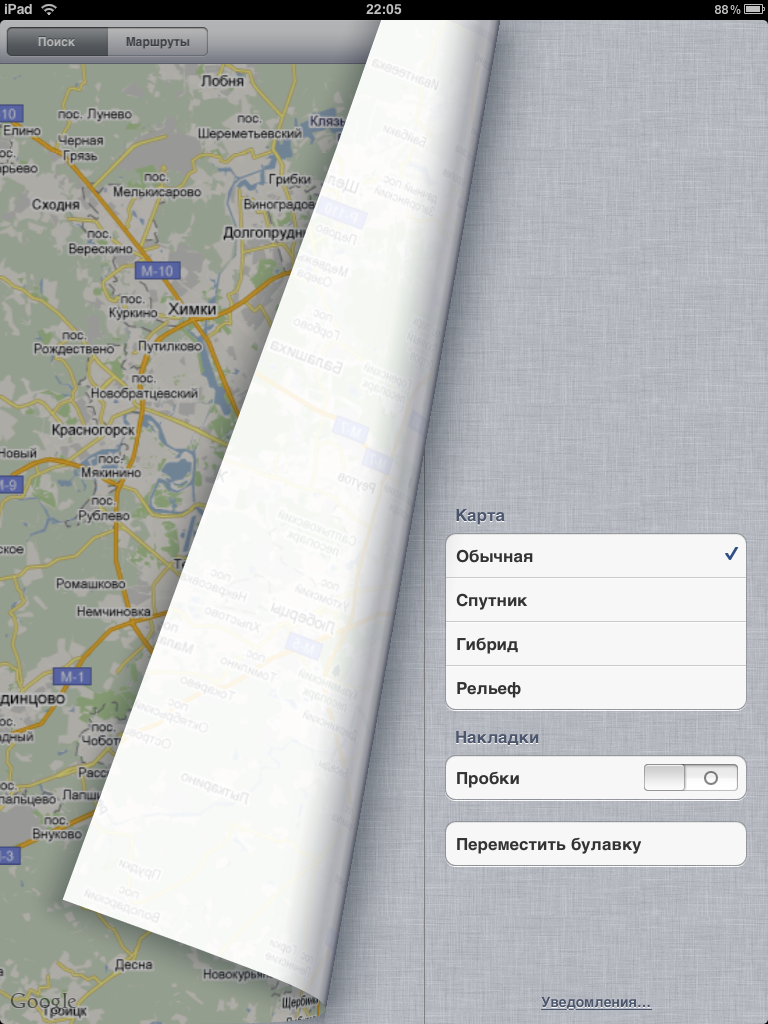Tap the Немчиновка label on the map
This screenshot has width=768, height=1024.
tap(112, 611)
